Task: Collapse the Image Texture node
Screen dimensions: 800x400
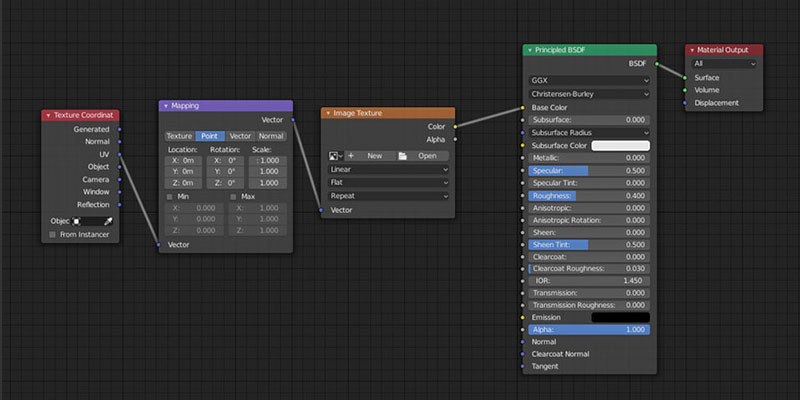Action: point(328,113)
